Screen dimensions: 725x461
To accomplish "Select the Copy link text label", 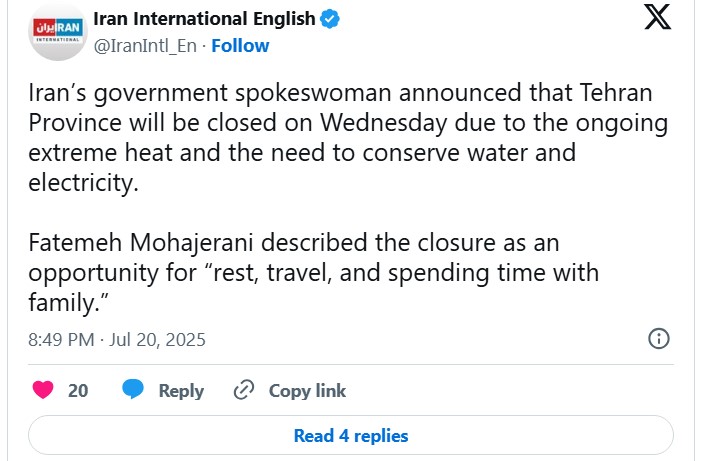I will coord(307,391).
